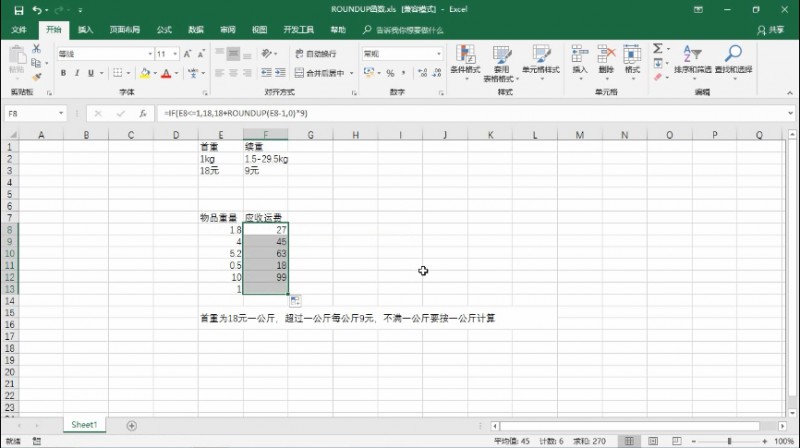
Task: Expand the Name Box dropdown arrow
Action: 61,113
